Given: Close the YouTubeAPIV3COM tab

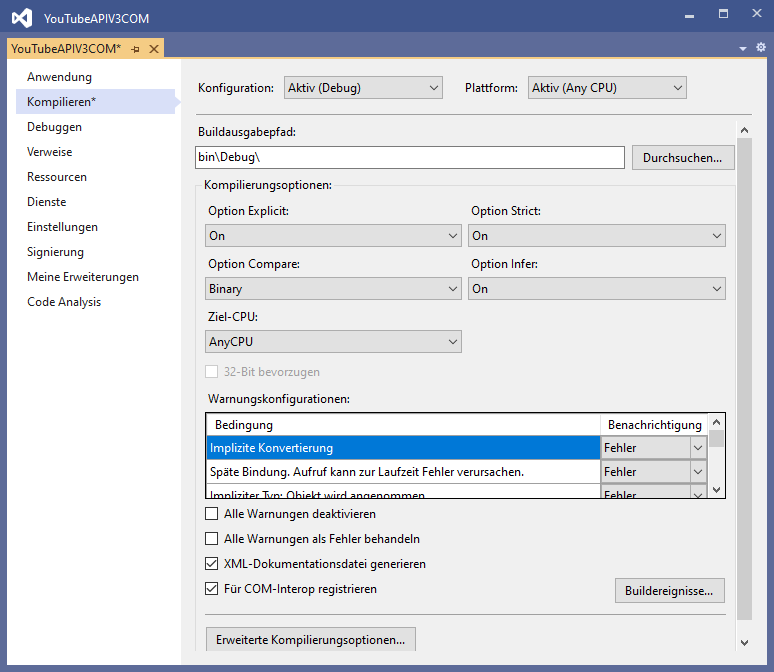Looking at the screenshot, I should click(x=153, y=49).
